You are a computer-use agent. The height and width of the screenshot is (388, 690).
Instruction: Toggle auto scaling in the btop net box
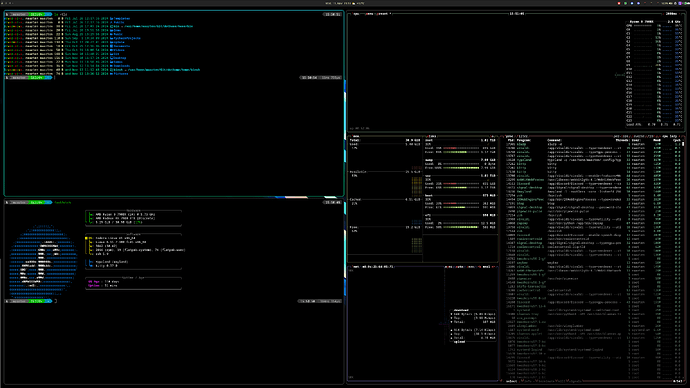[459, 267]
